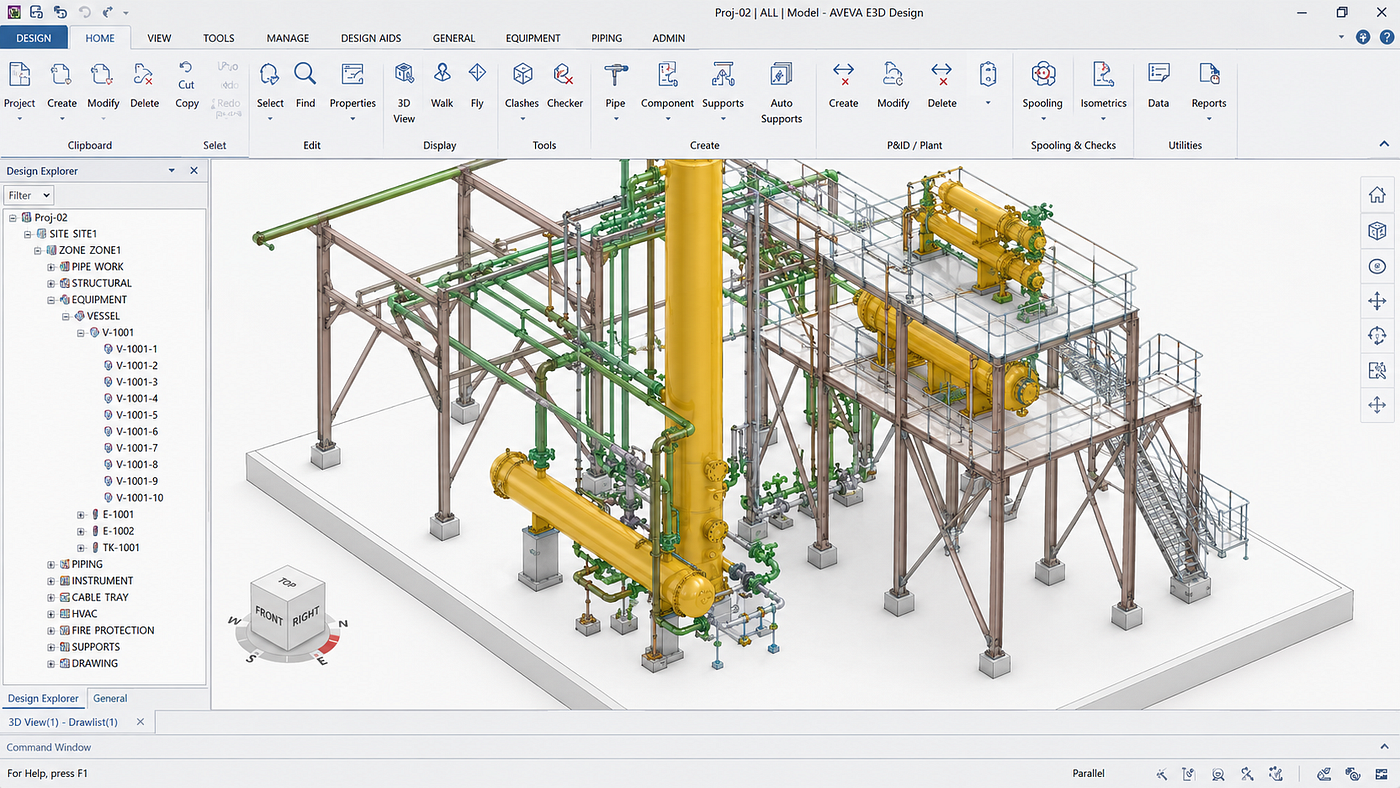Click the cube view icon in the viewport toolbar
Screen dimensions: 1400x788
coord(1377,231)
